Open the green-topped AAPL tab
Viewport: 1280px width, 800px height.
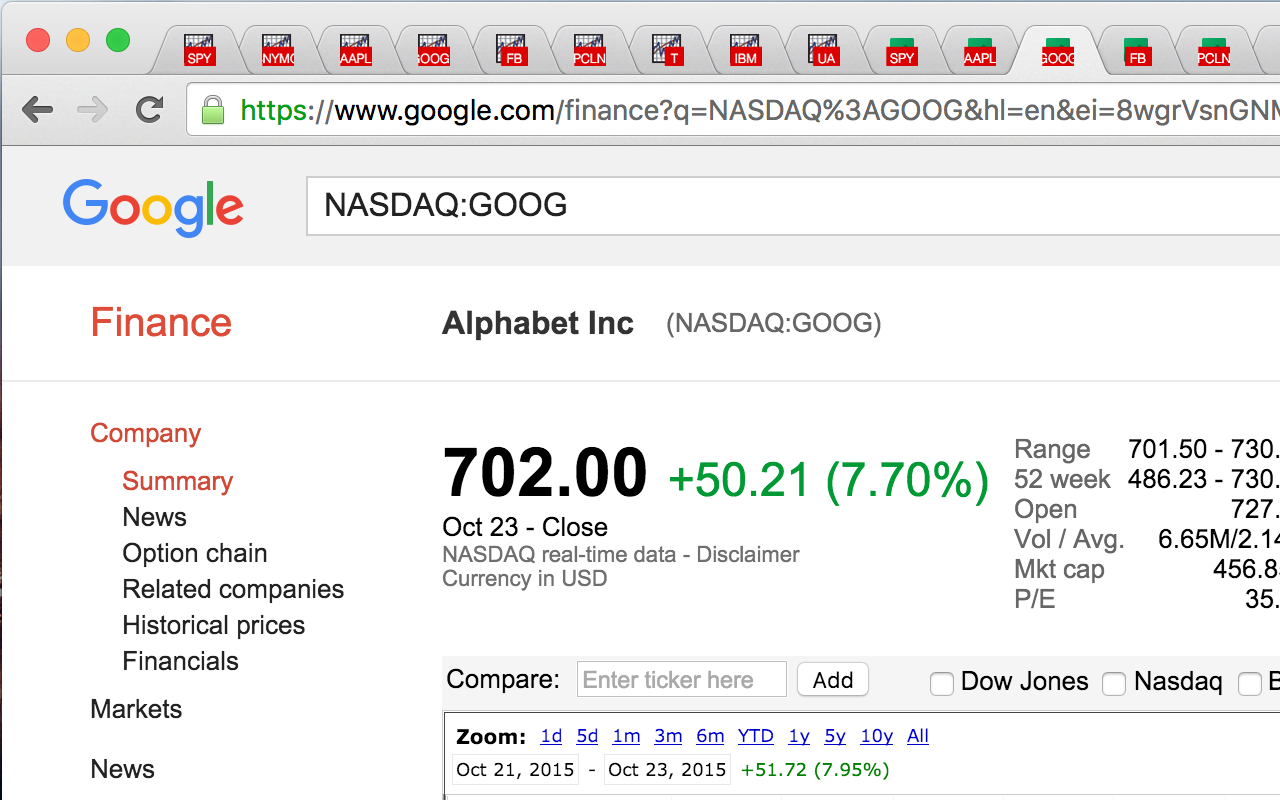pyautogui.click(x=979, y=52)
